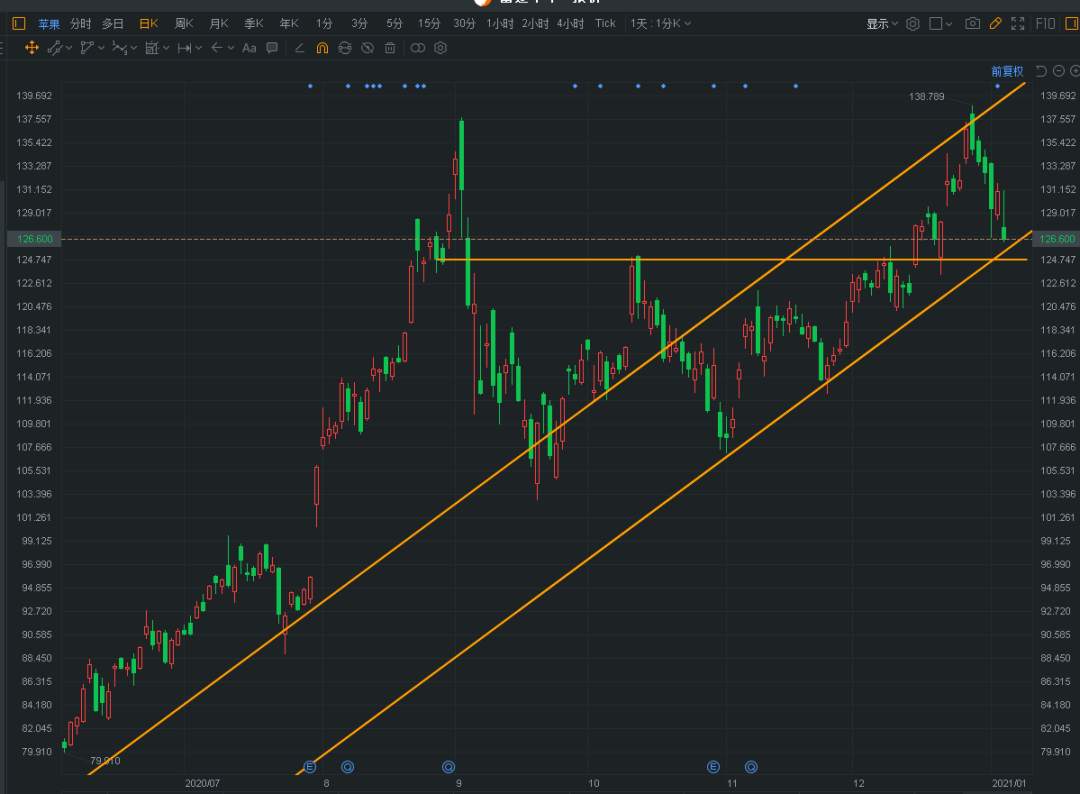1080x794 pixels.
Task: Select the 日K daily candlestick tab
Action: (149, 24)
